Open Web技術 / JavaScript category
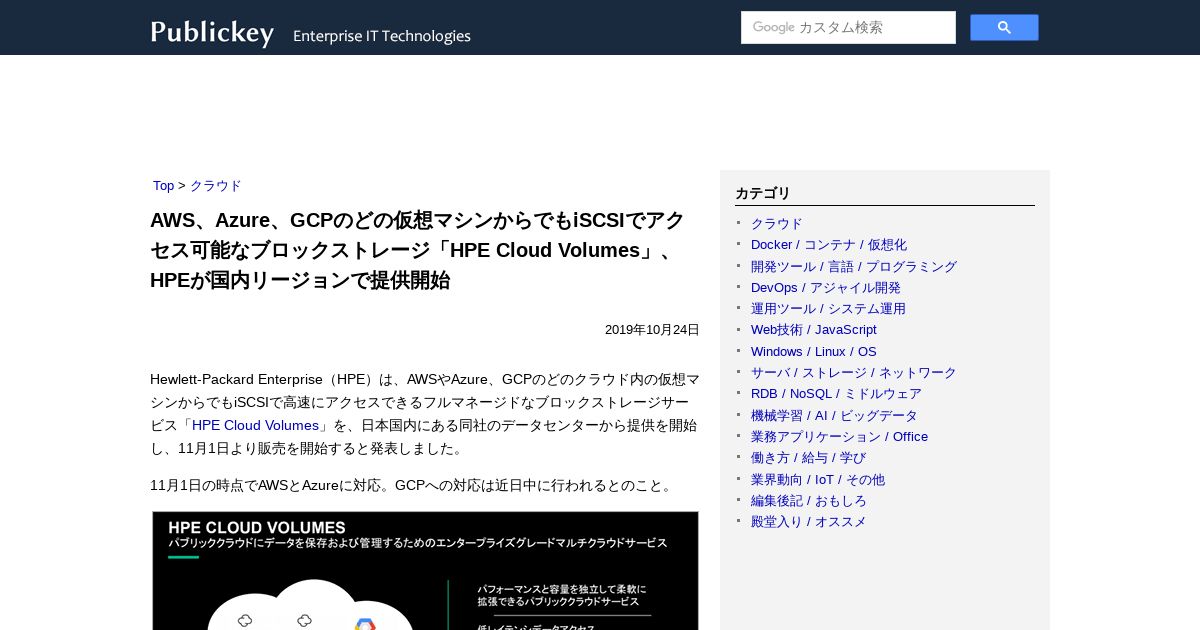 tap(814, 330)
